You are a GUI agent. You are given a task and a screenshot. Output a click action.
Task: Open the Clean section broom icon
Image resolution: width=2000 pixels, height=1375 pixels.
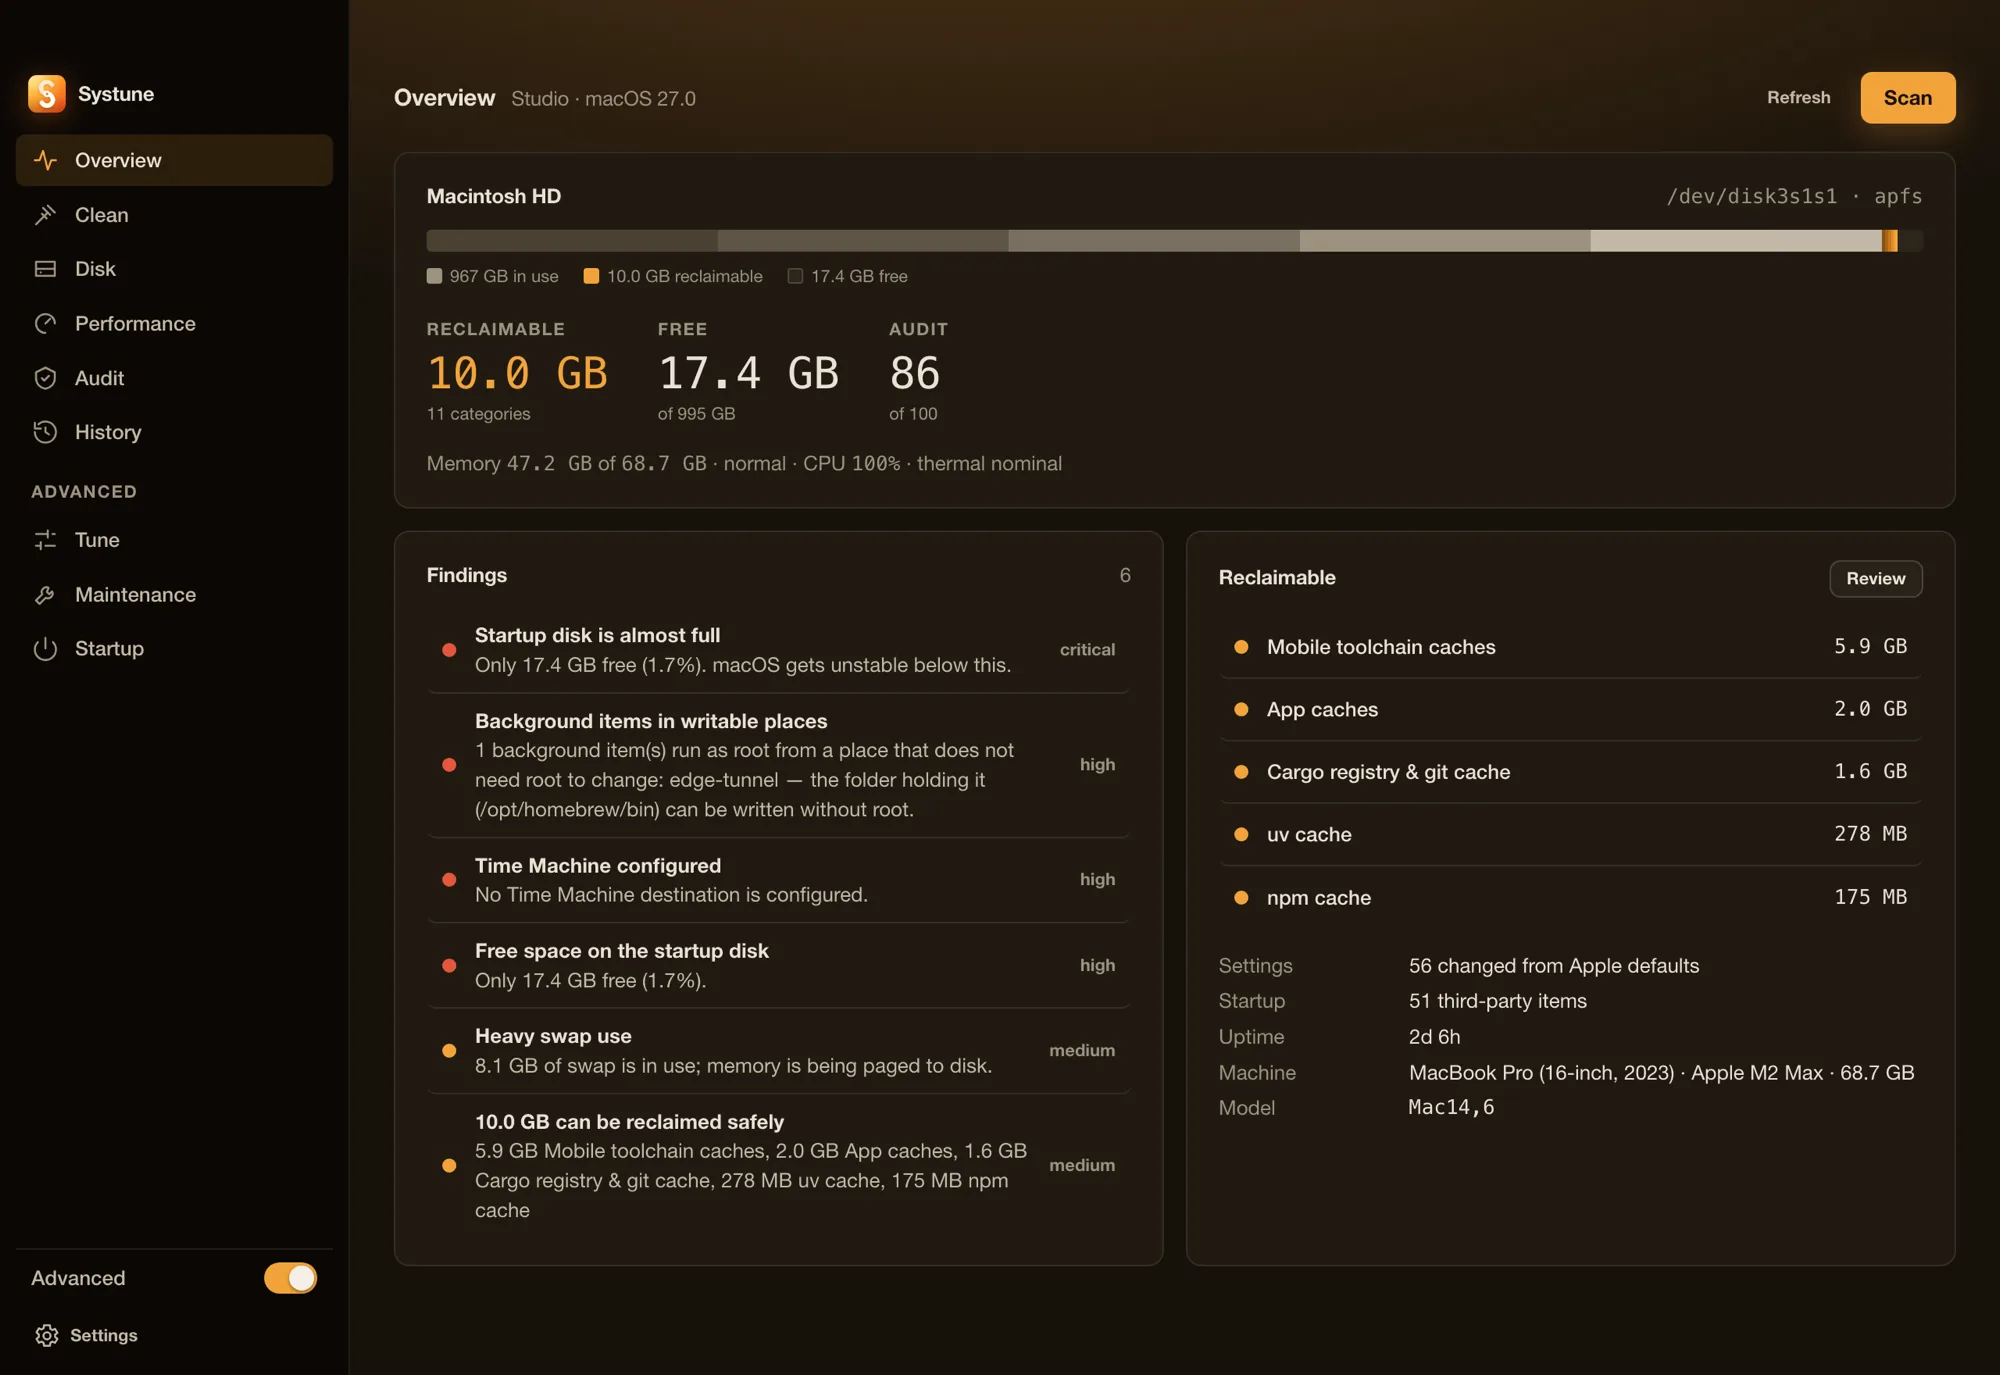[45, 215]
